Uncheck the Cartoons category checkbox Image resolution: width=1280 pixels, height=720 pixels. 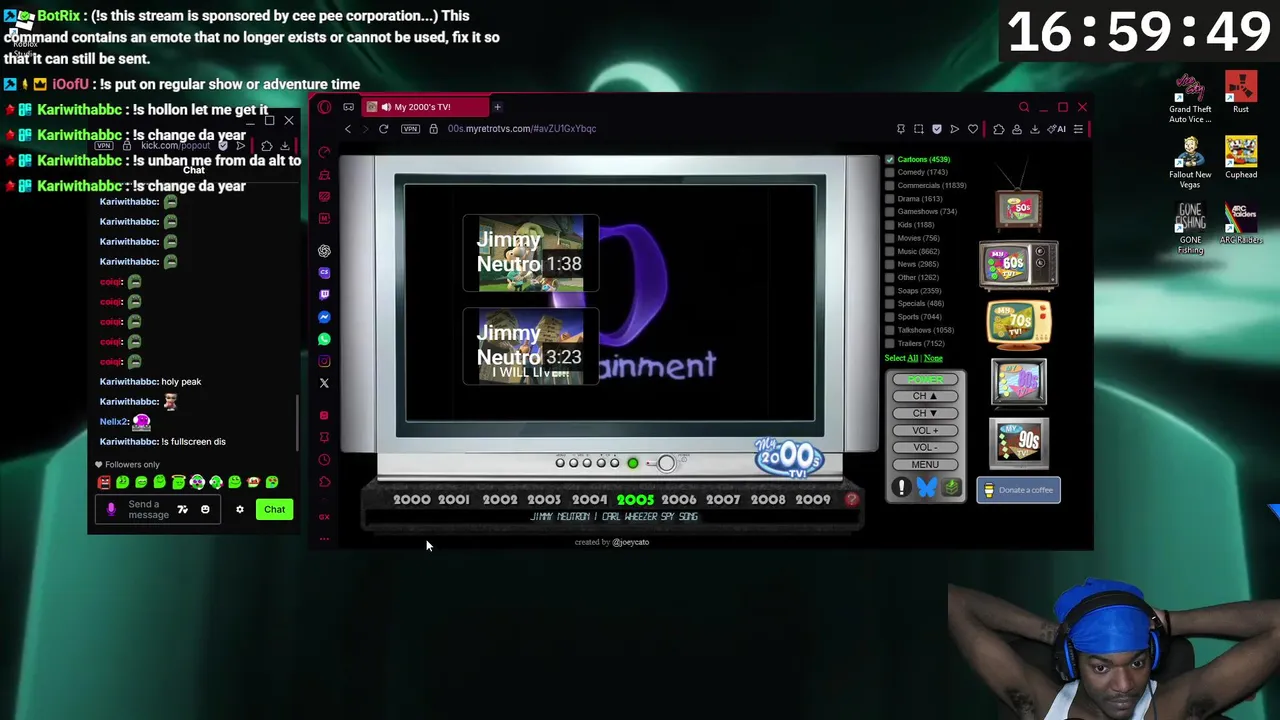click(x=890, y=159)
